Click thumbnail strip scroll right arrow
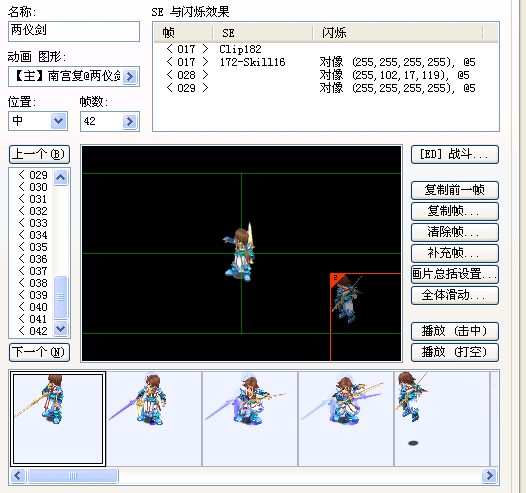The height and width of the screenshot is (493, 526). 489,475
